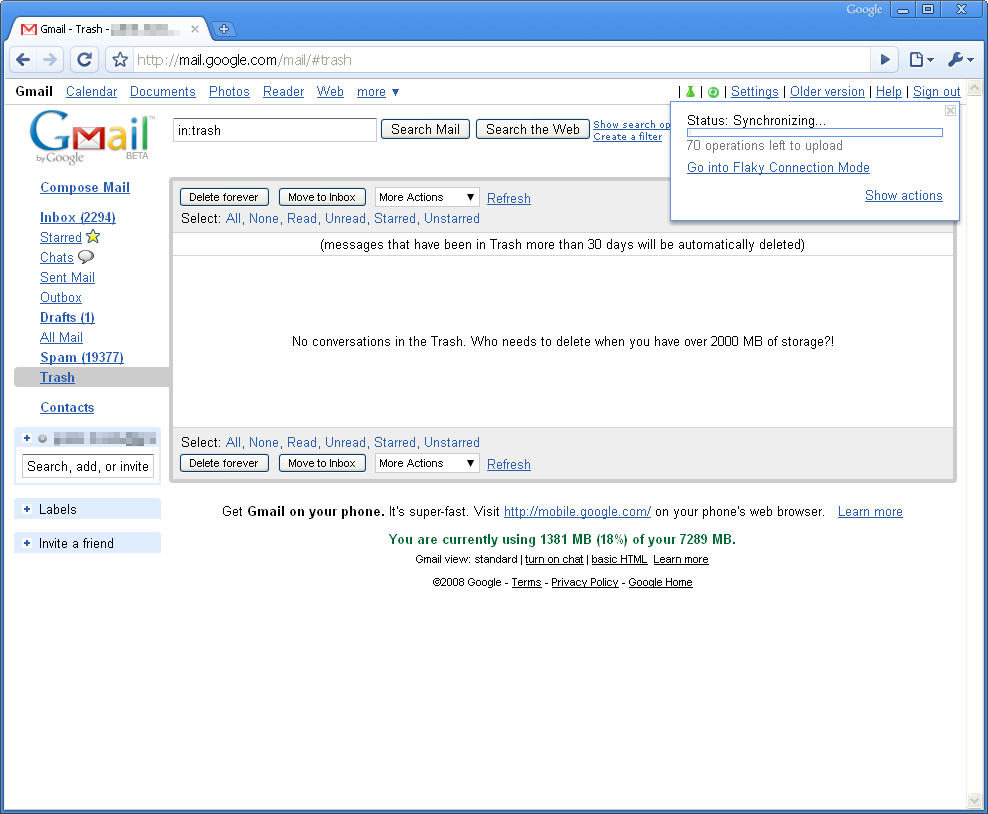
Task: Click Show actions in status popup
Action: pyautogui.click(x=904, y=195)
